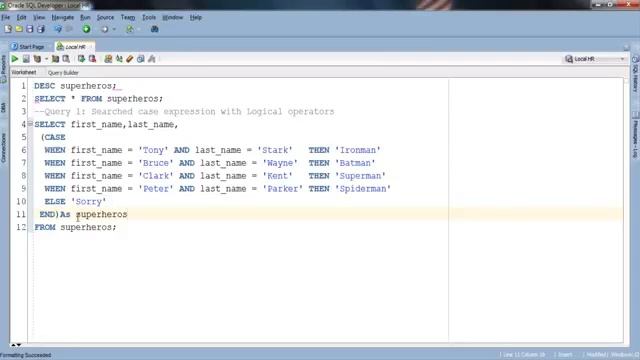Select the Worksheet tab
Image resolution: width=640 pixels, height=360 pixels.
[x=24, y=72]
